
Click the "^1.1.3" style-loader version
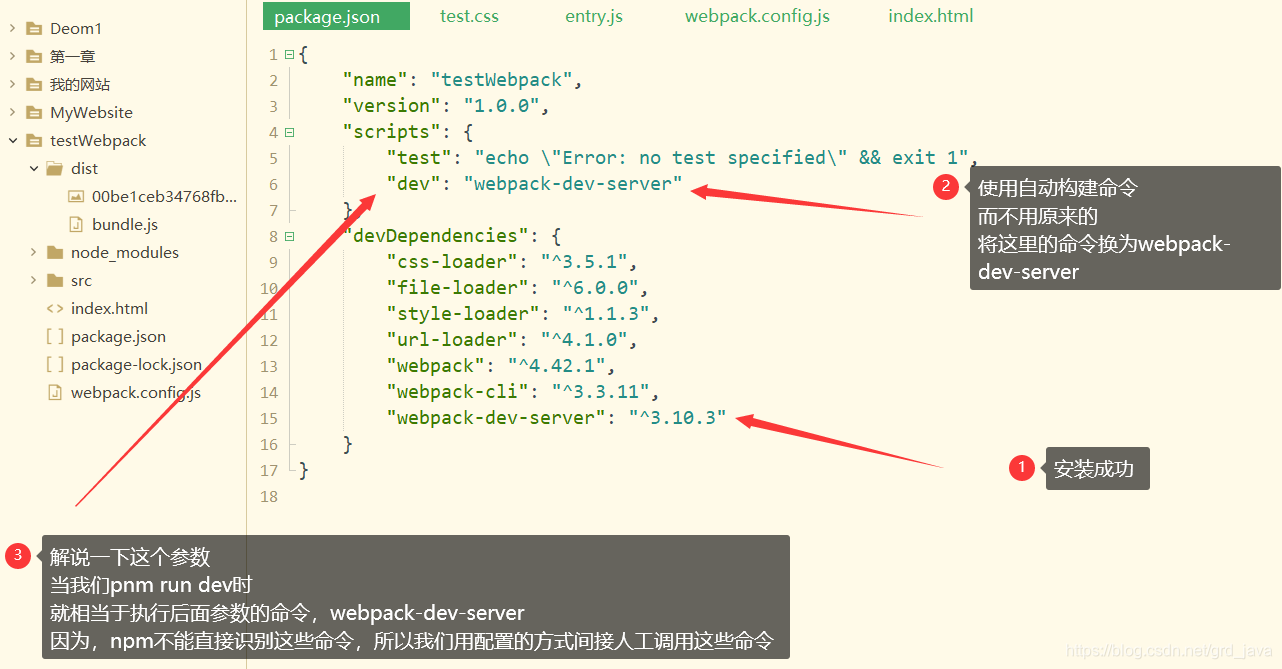tap(606, 314)
